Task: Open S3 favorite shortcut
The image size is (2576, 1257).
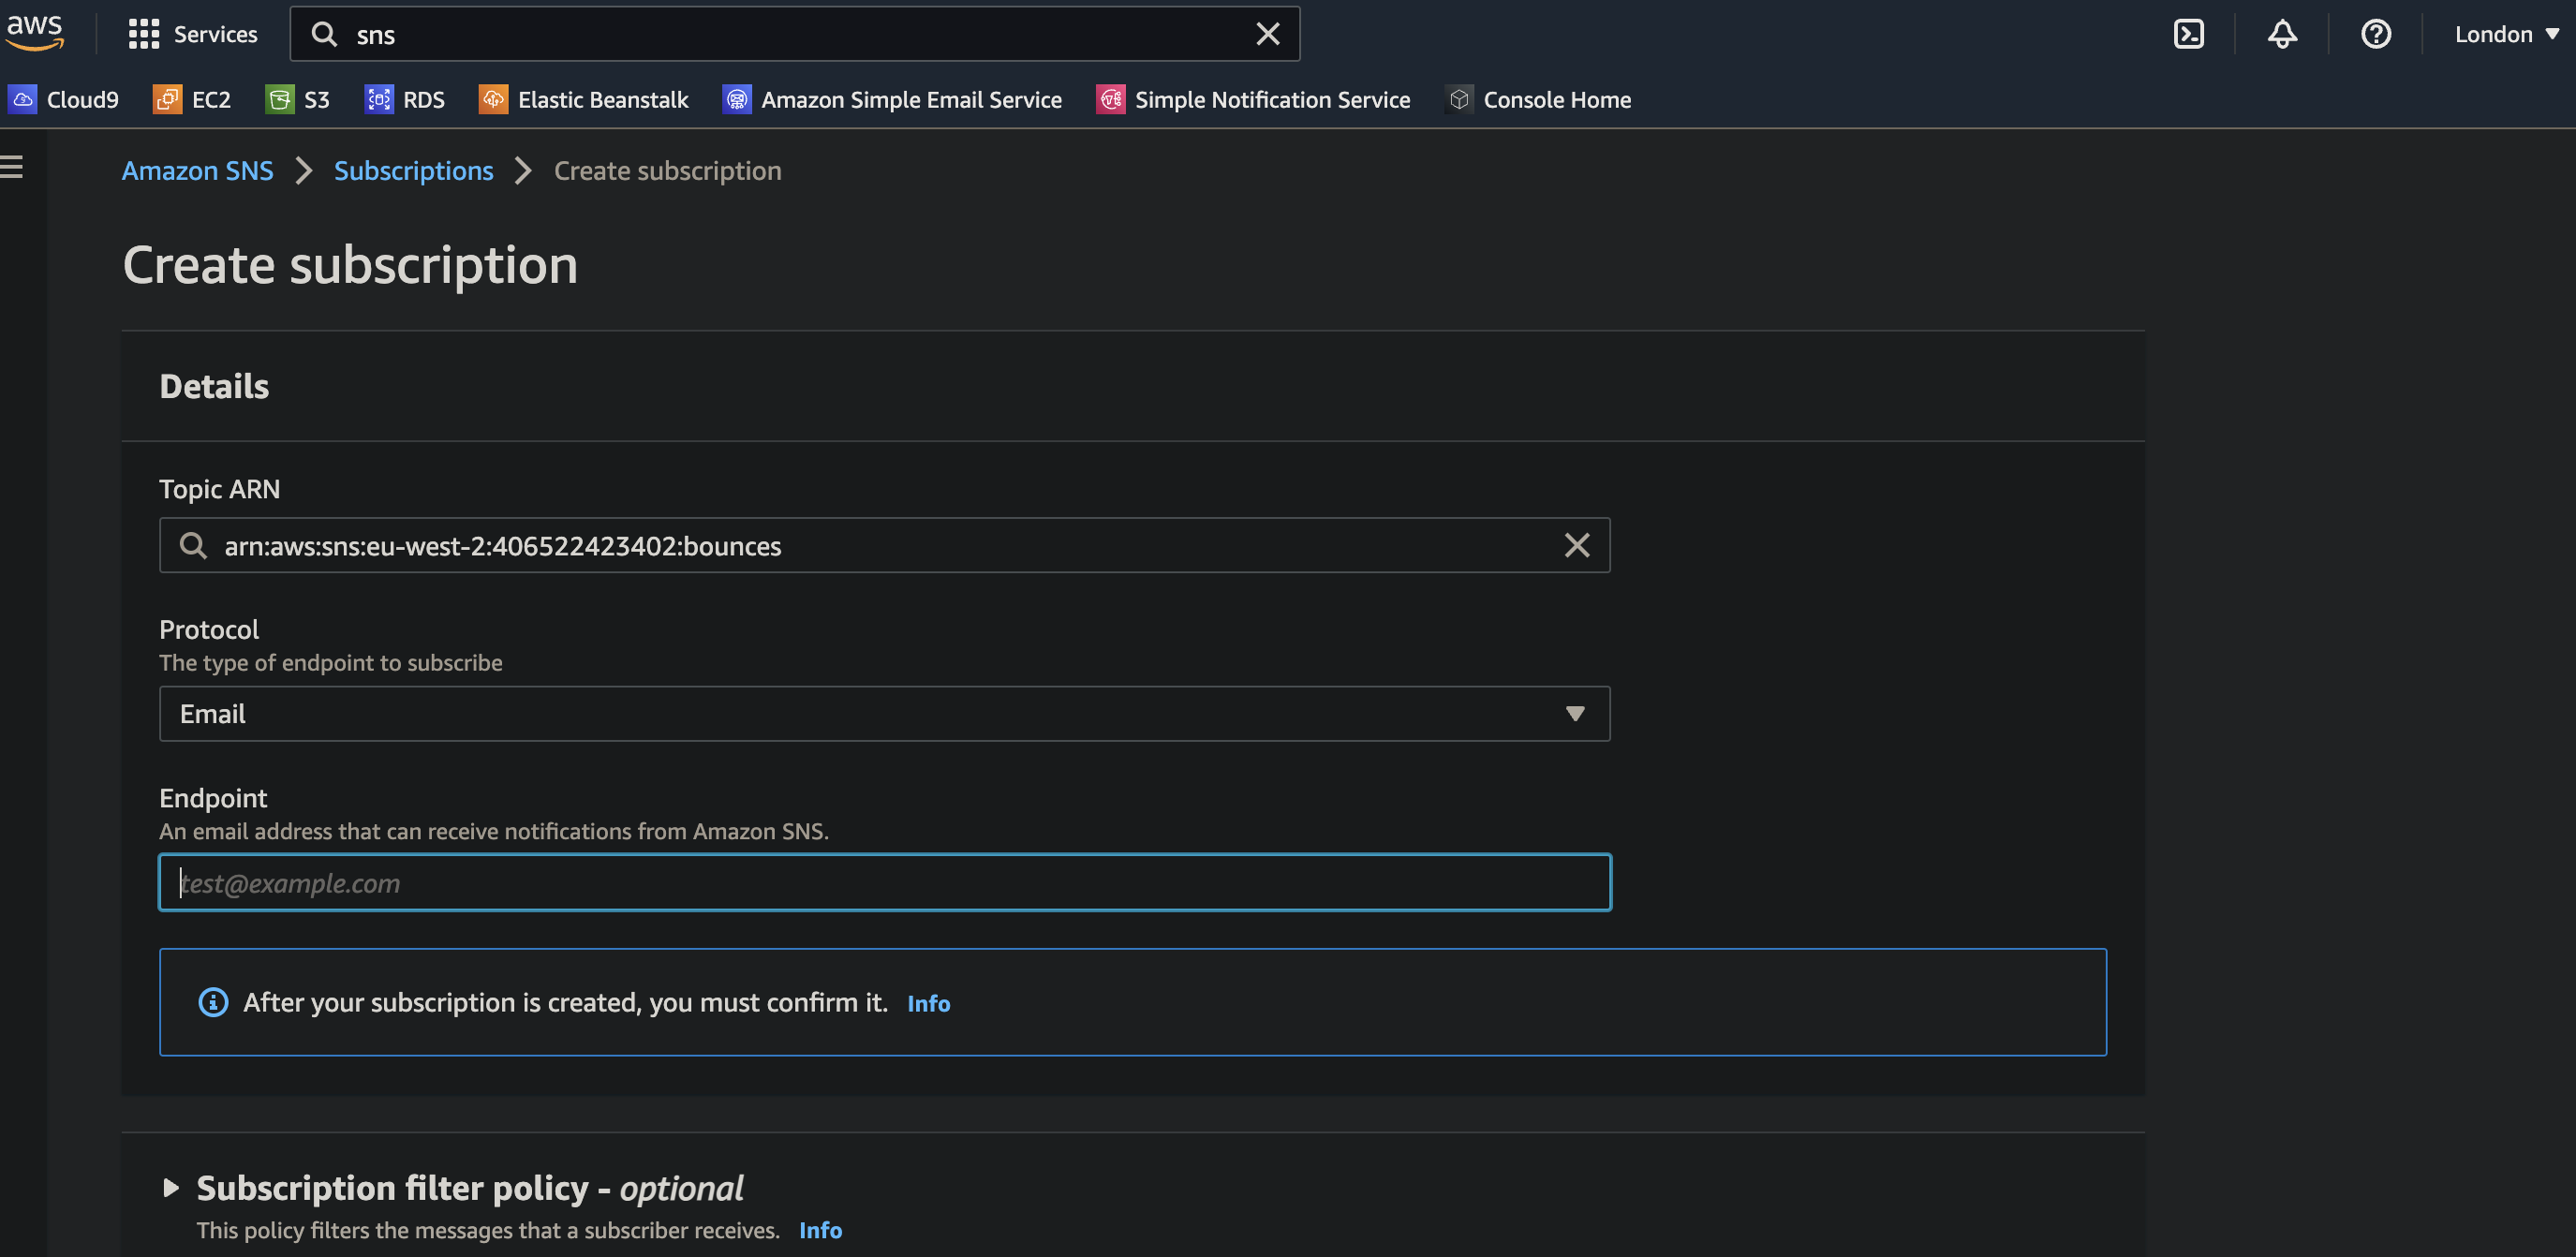Action: coord(298,100)
